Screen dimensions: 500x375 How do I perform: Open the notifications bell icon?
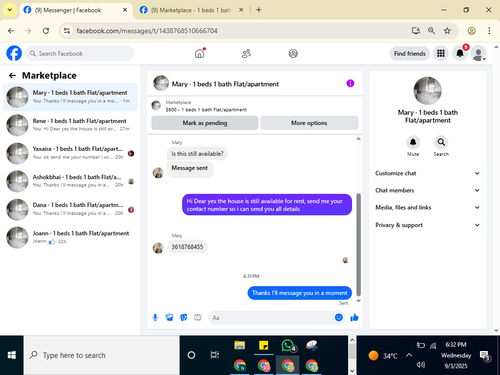[460, 53]
